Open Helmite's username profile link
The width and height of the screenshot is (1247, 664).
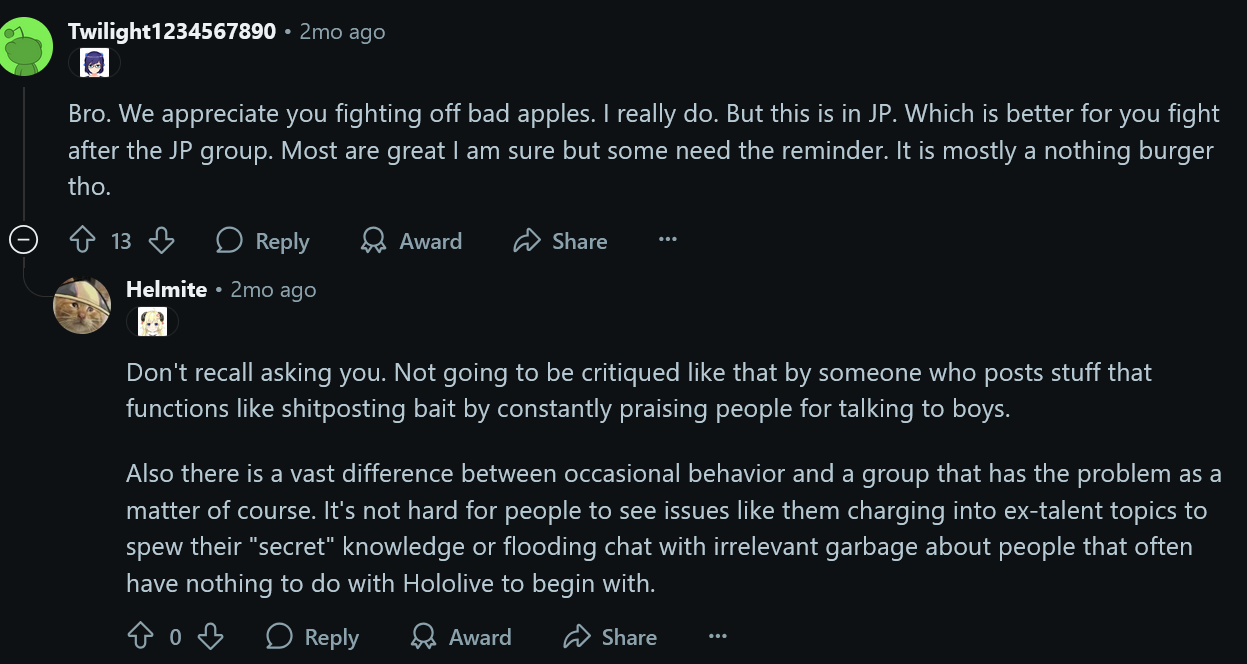tap(167, 289)
